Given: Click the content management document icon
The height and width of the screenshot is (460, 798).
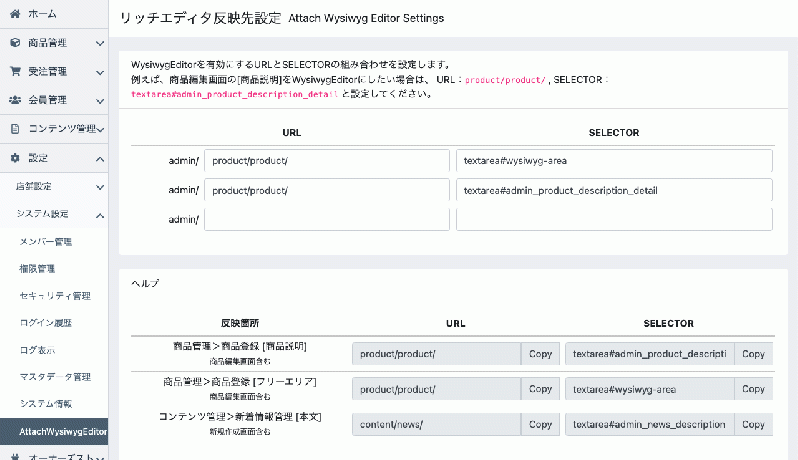Looking at the screenshot, I should pyautogui.click(x=15, y=129).
